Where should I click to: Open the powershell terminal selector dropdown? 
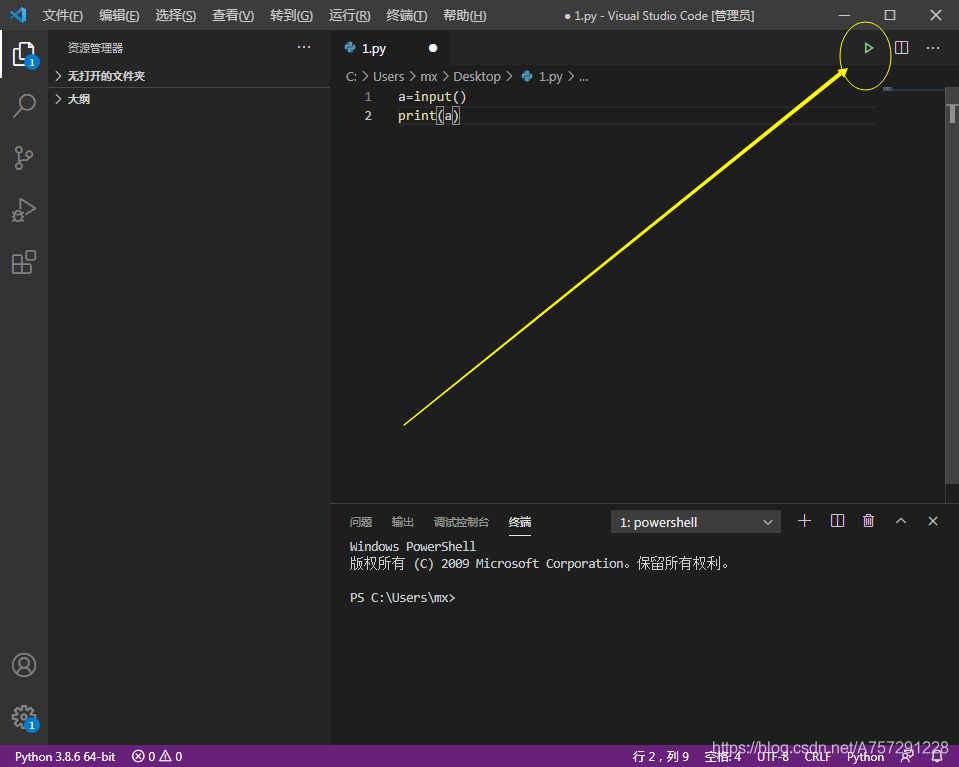[695, 522]
